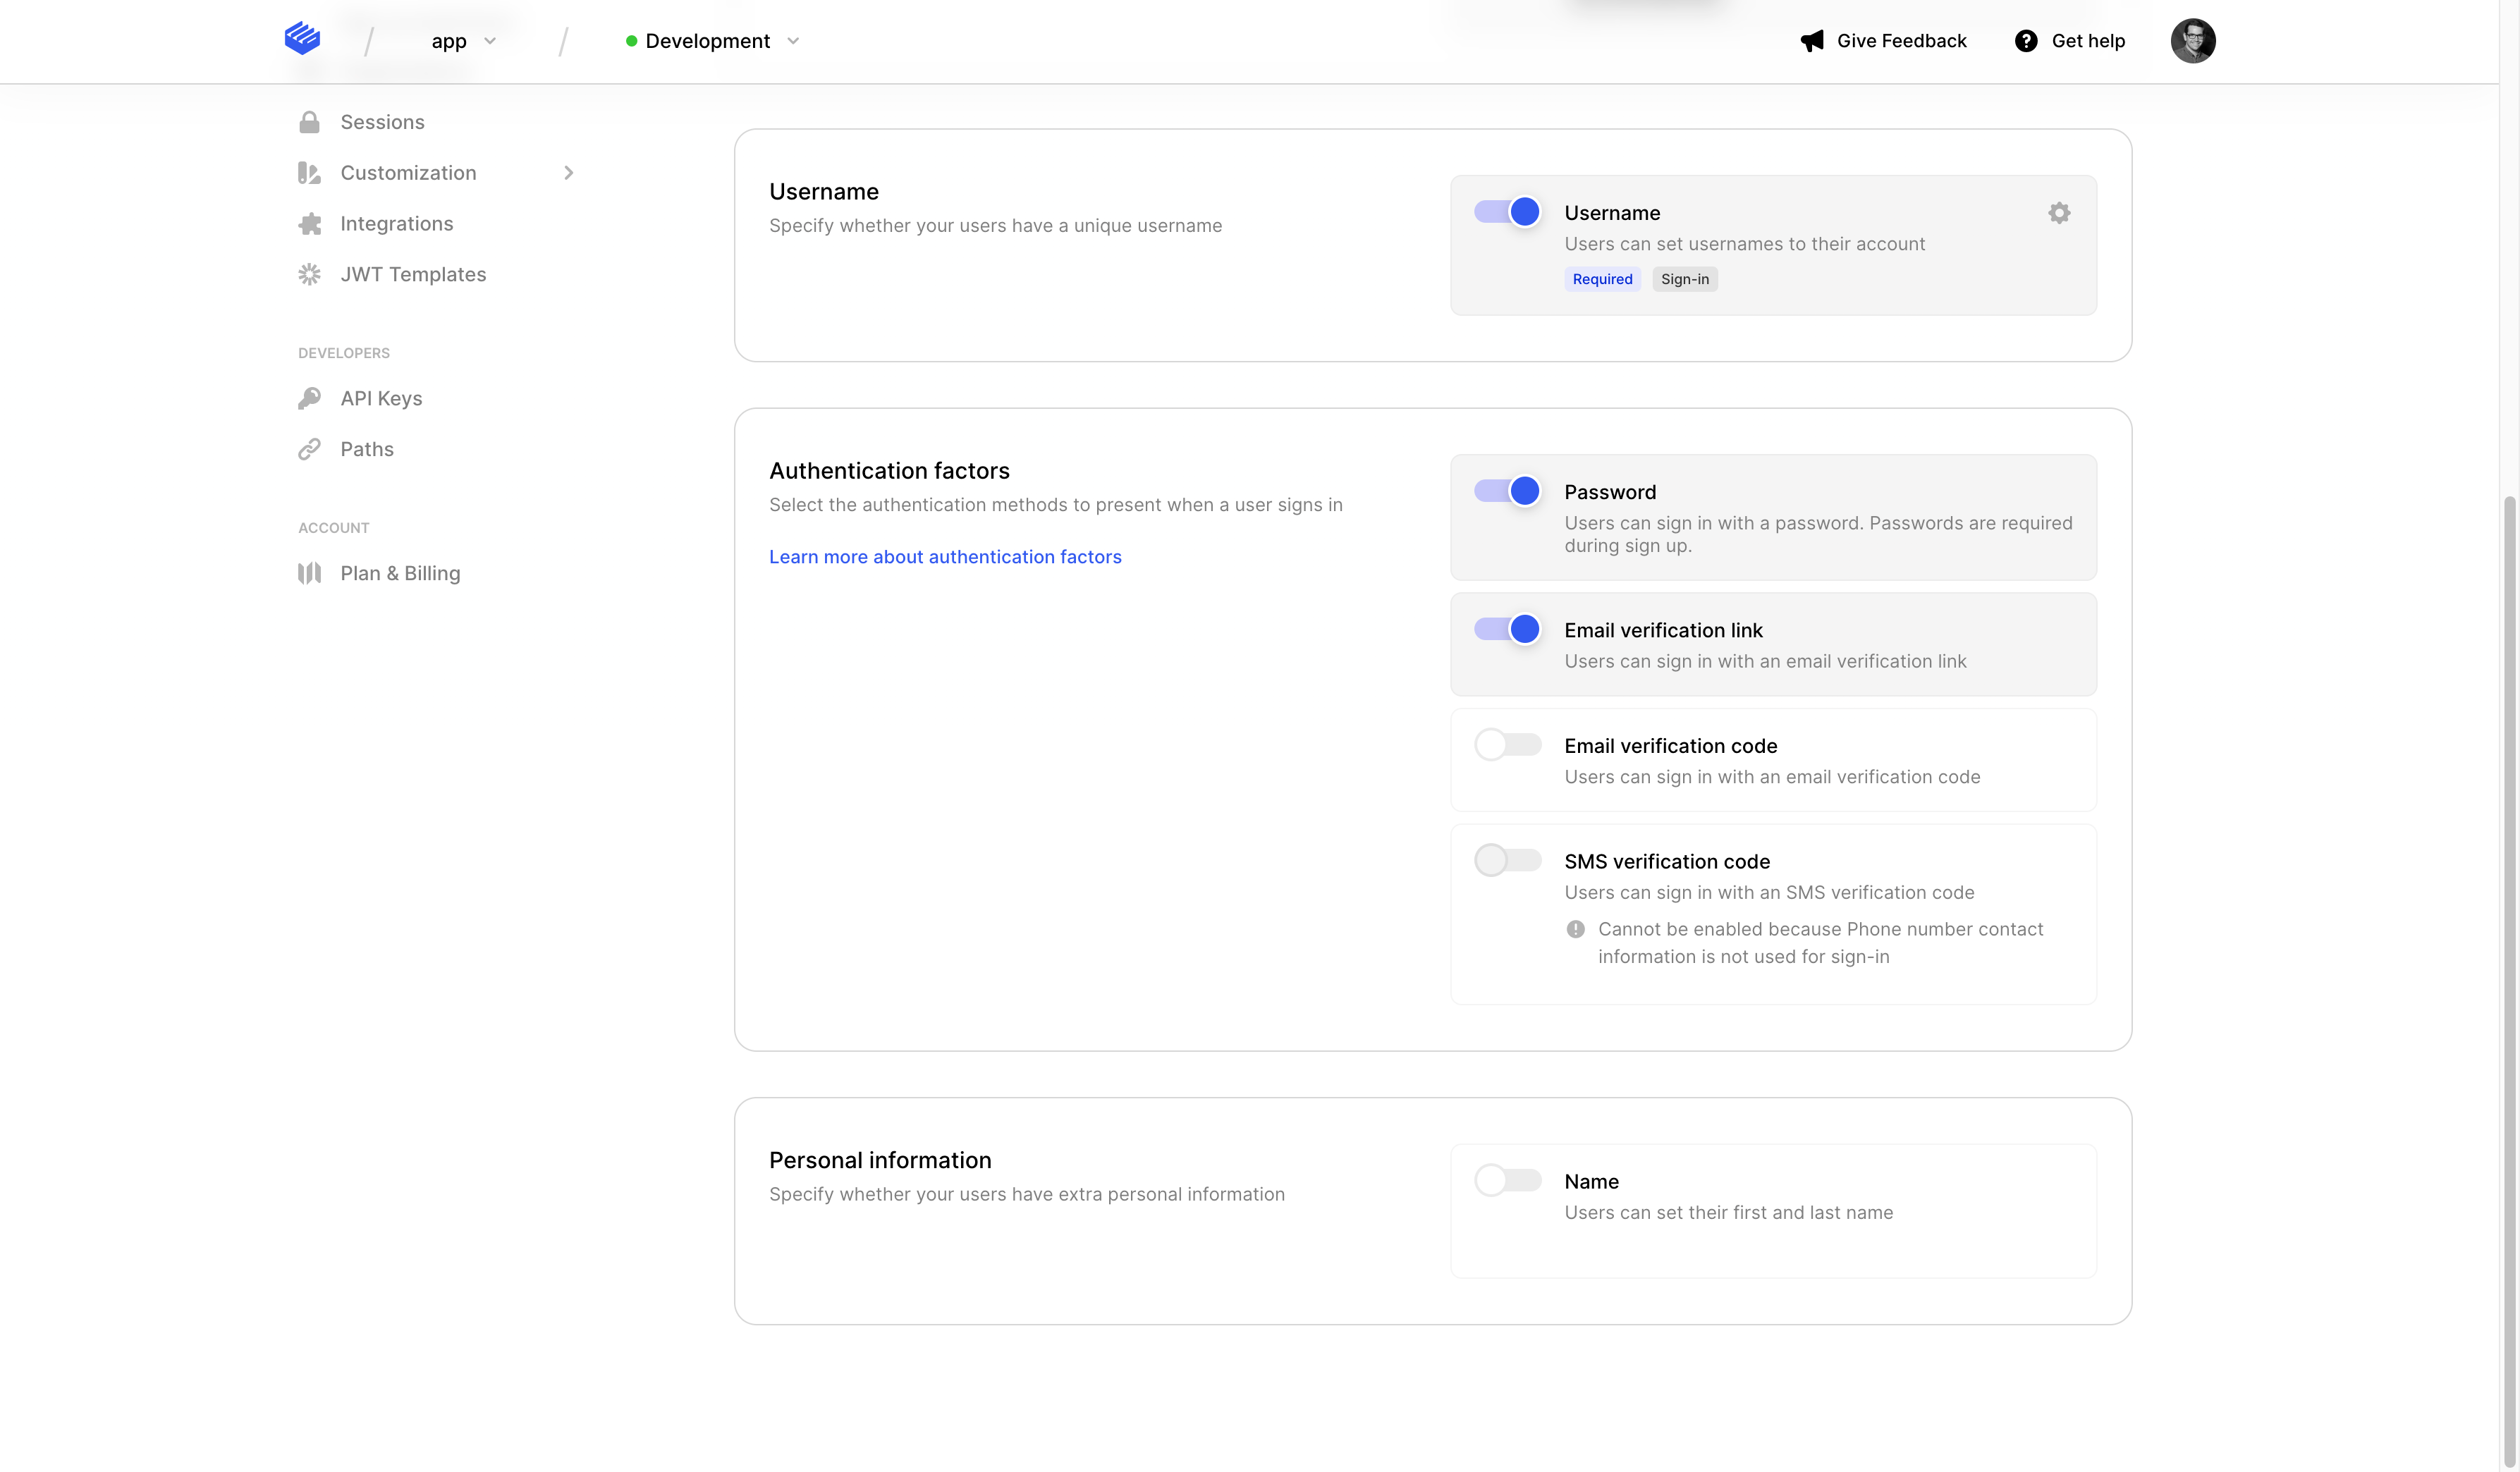Open the user profile avatar
Image resolution: width=2520 pixels, height=1472 pixels.
[x=2192, y=41]
